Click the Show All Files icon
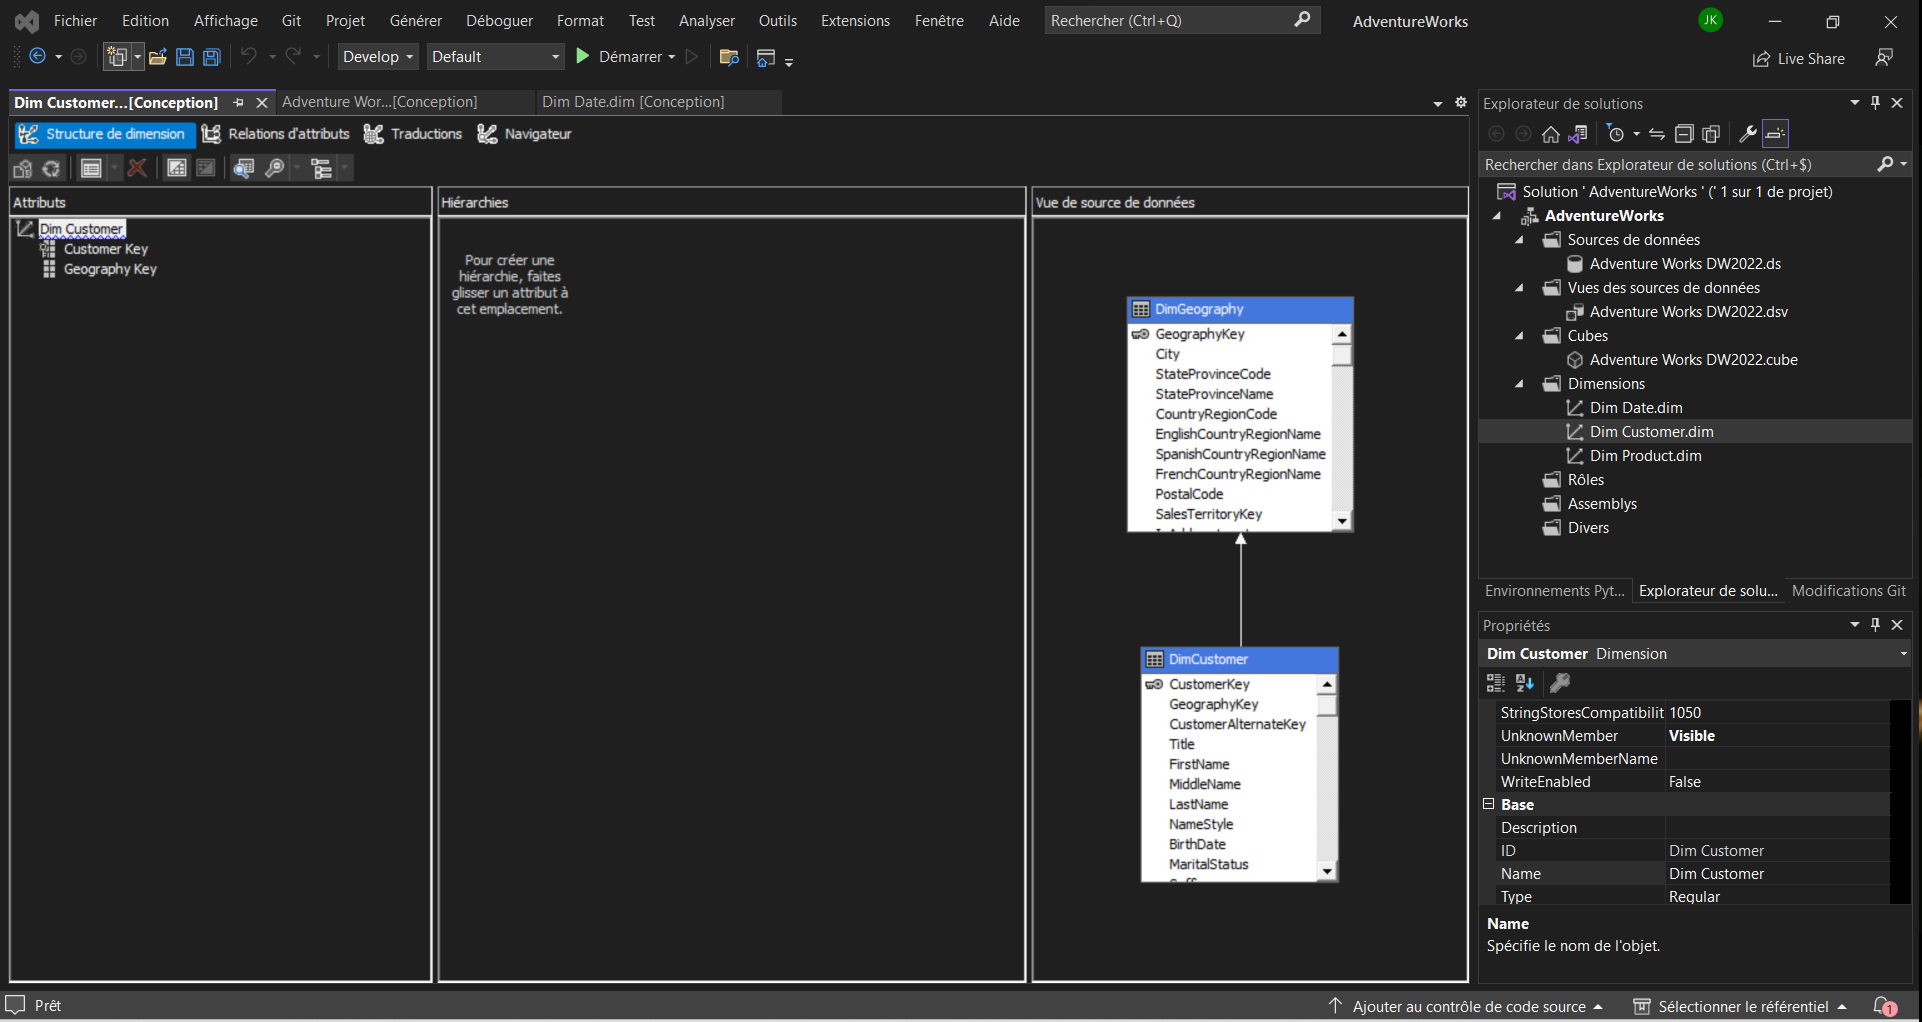 pos(1711,134)
